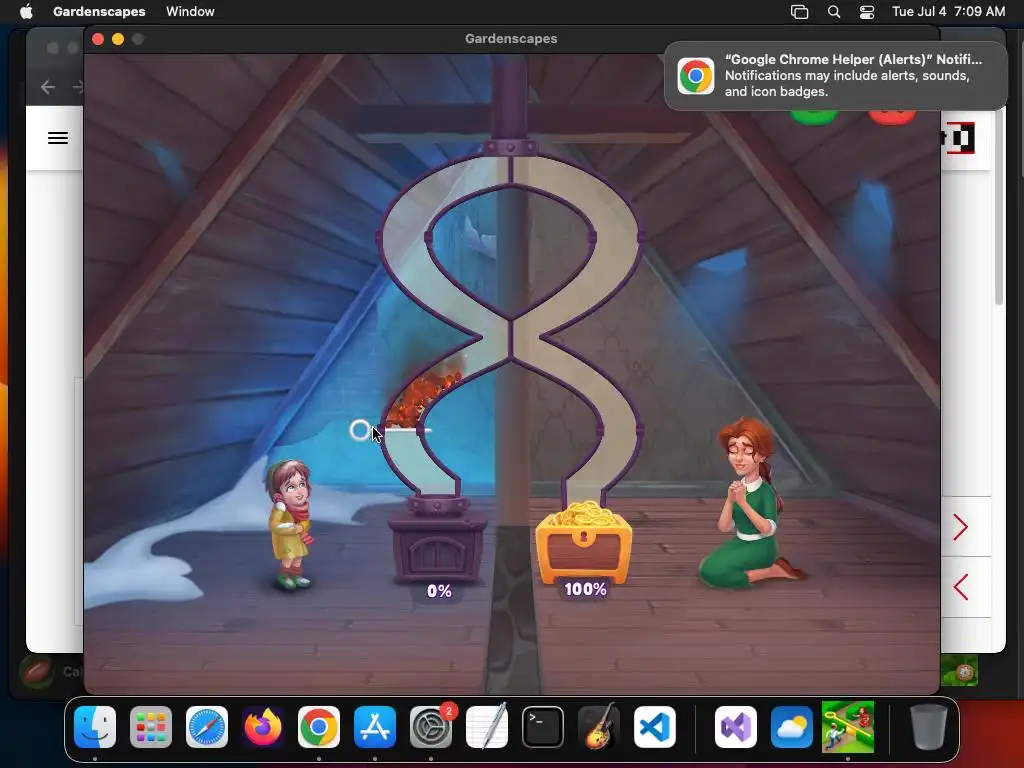
Task: Open hamburger menu in background browser page
Action: click(x=58, y=138)
